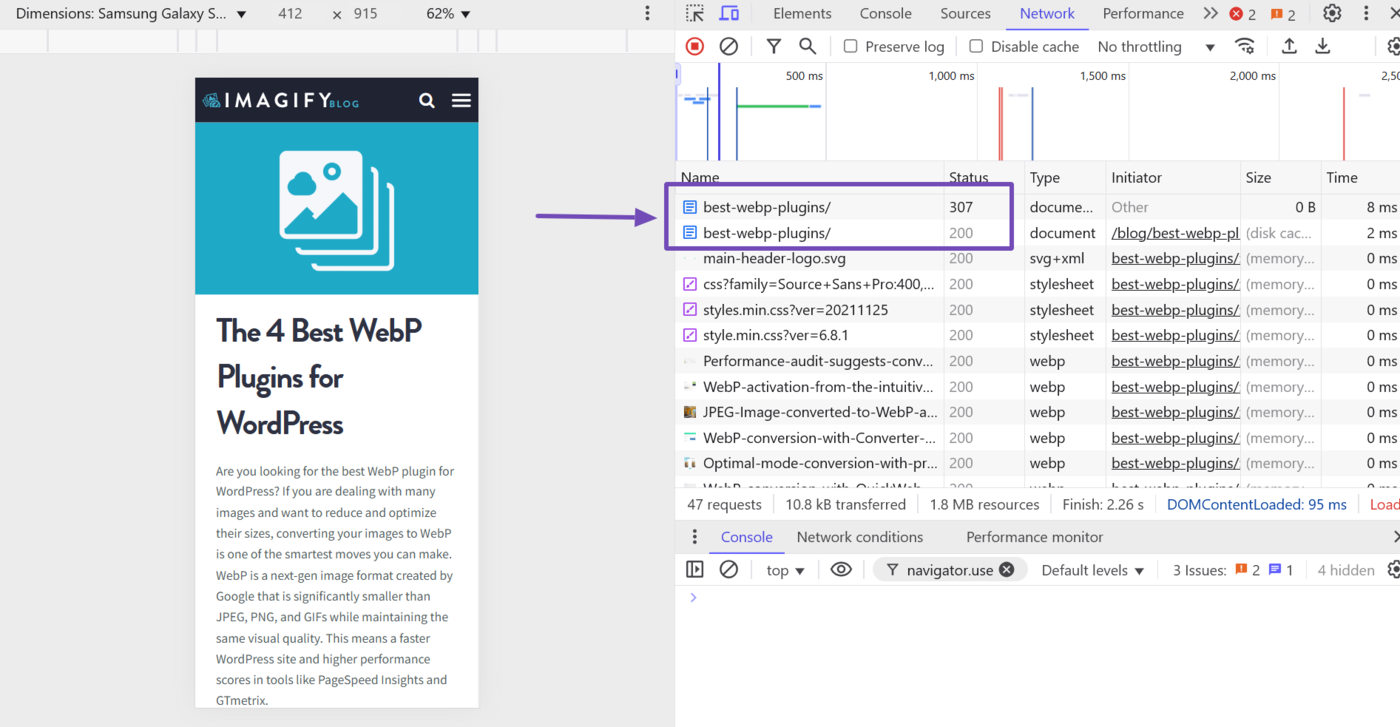1400x727 pixels.
Task: Toggle the device toolbar icon
Action: [729, 14]
